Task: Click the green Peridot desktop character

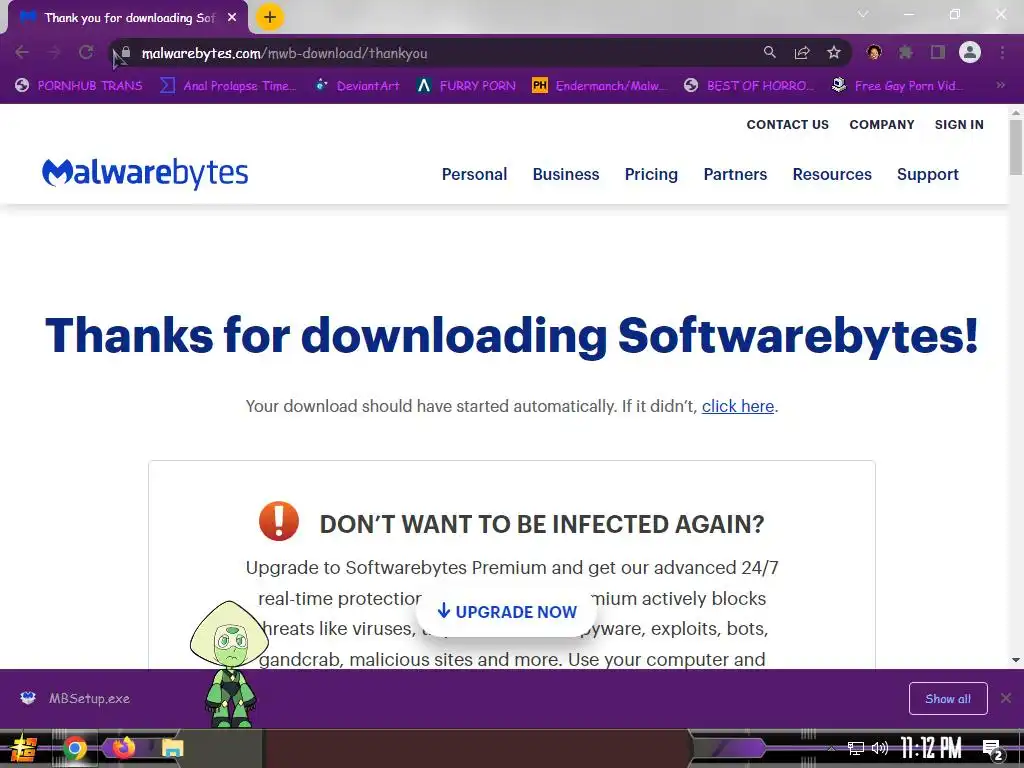Action: 229,664
